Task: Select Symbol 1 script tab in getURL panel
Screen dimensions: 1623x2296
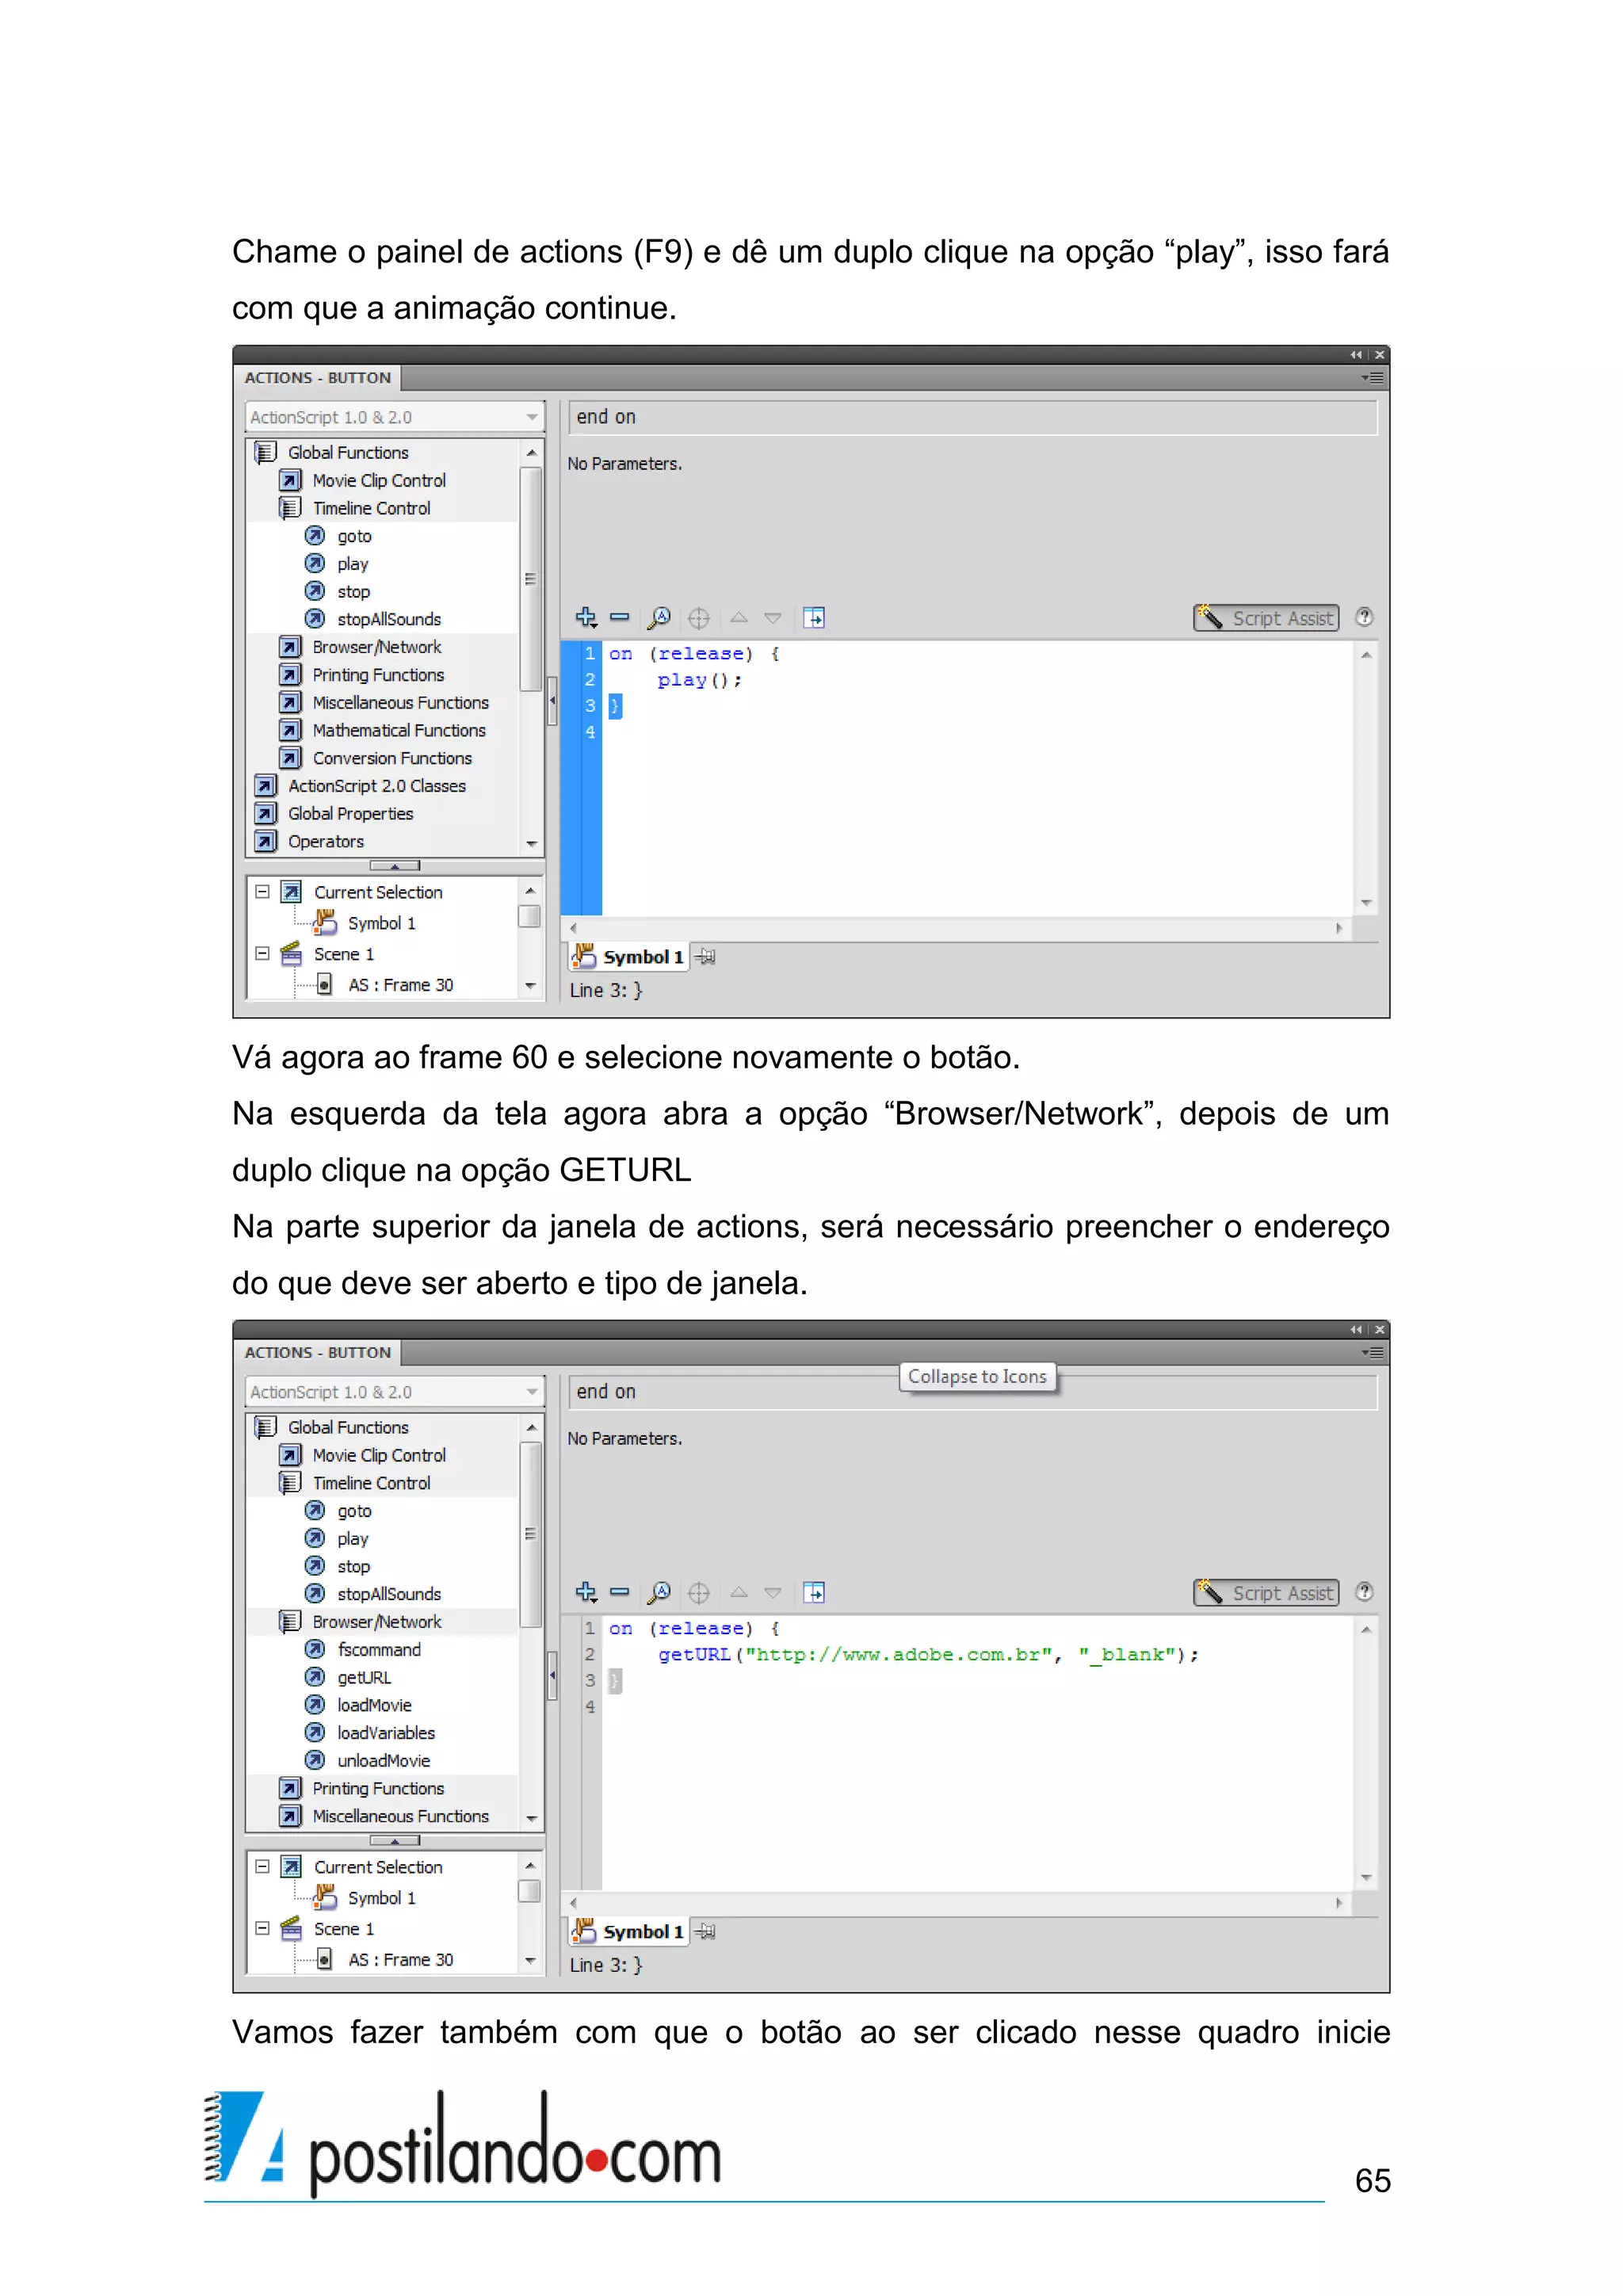Action: pos(629,1931)
